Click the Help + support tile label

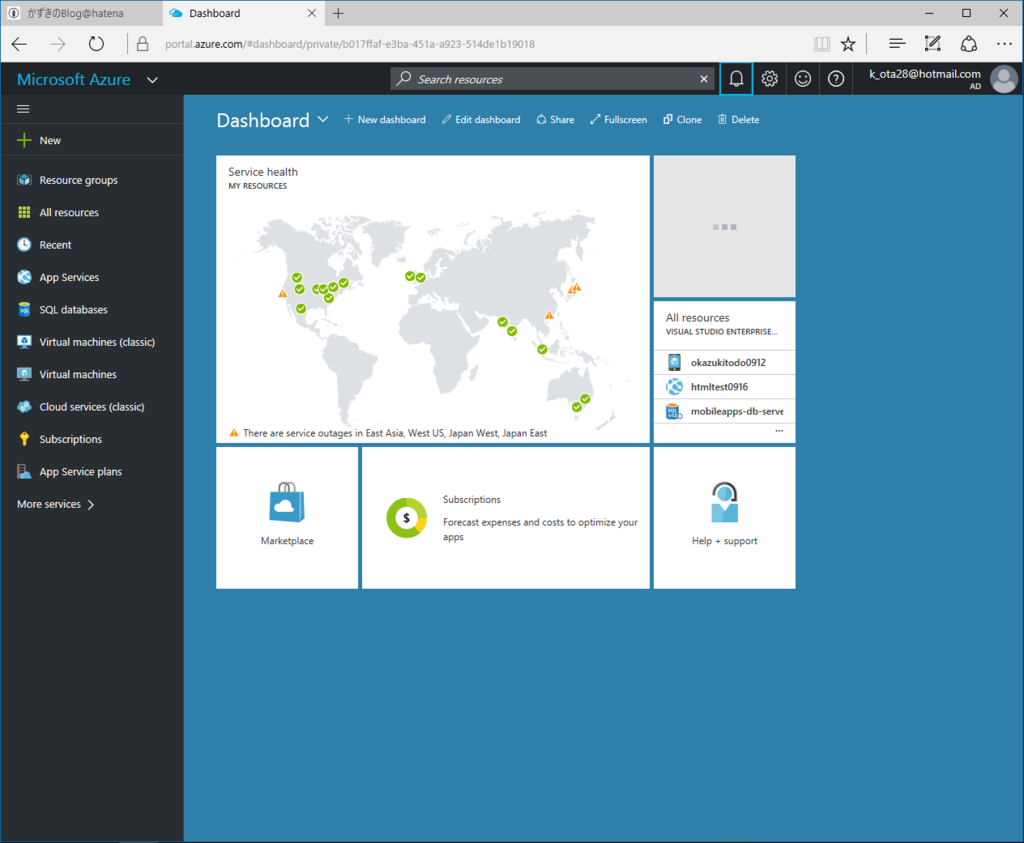tap(724, 541)
